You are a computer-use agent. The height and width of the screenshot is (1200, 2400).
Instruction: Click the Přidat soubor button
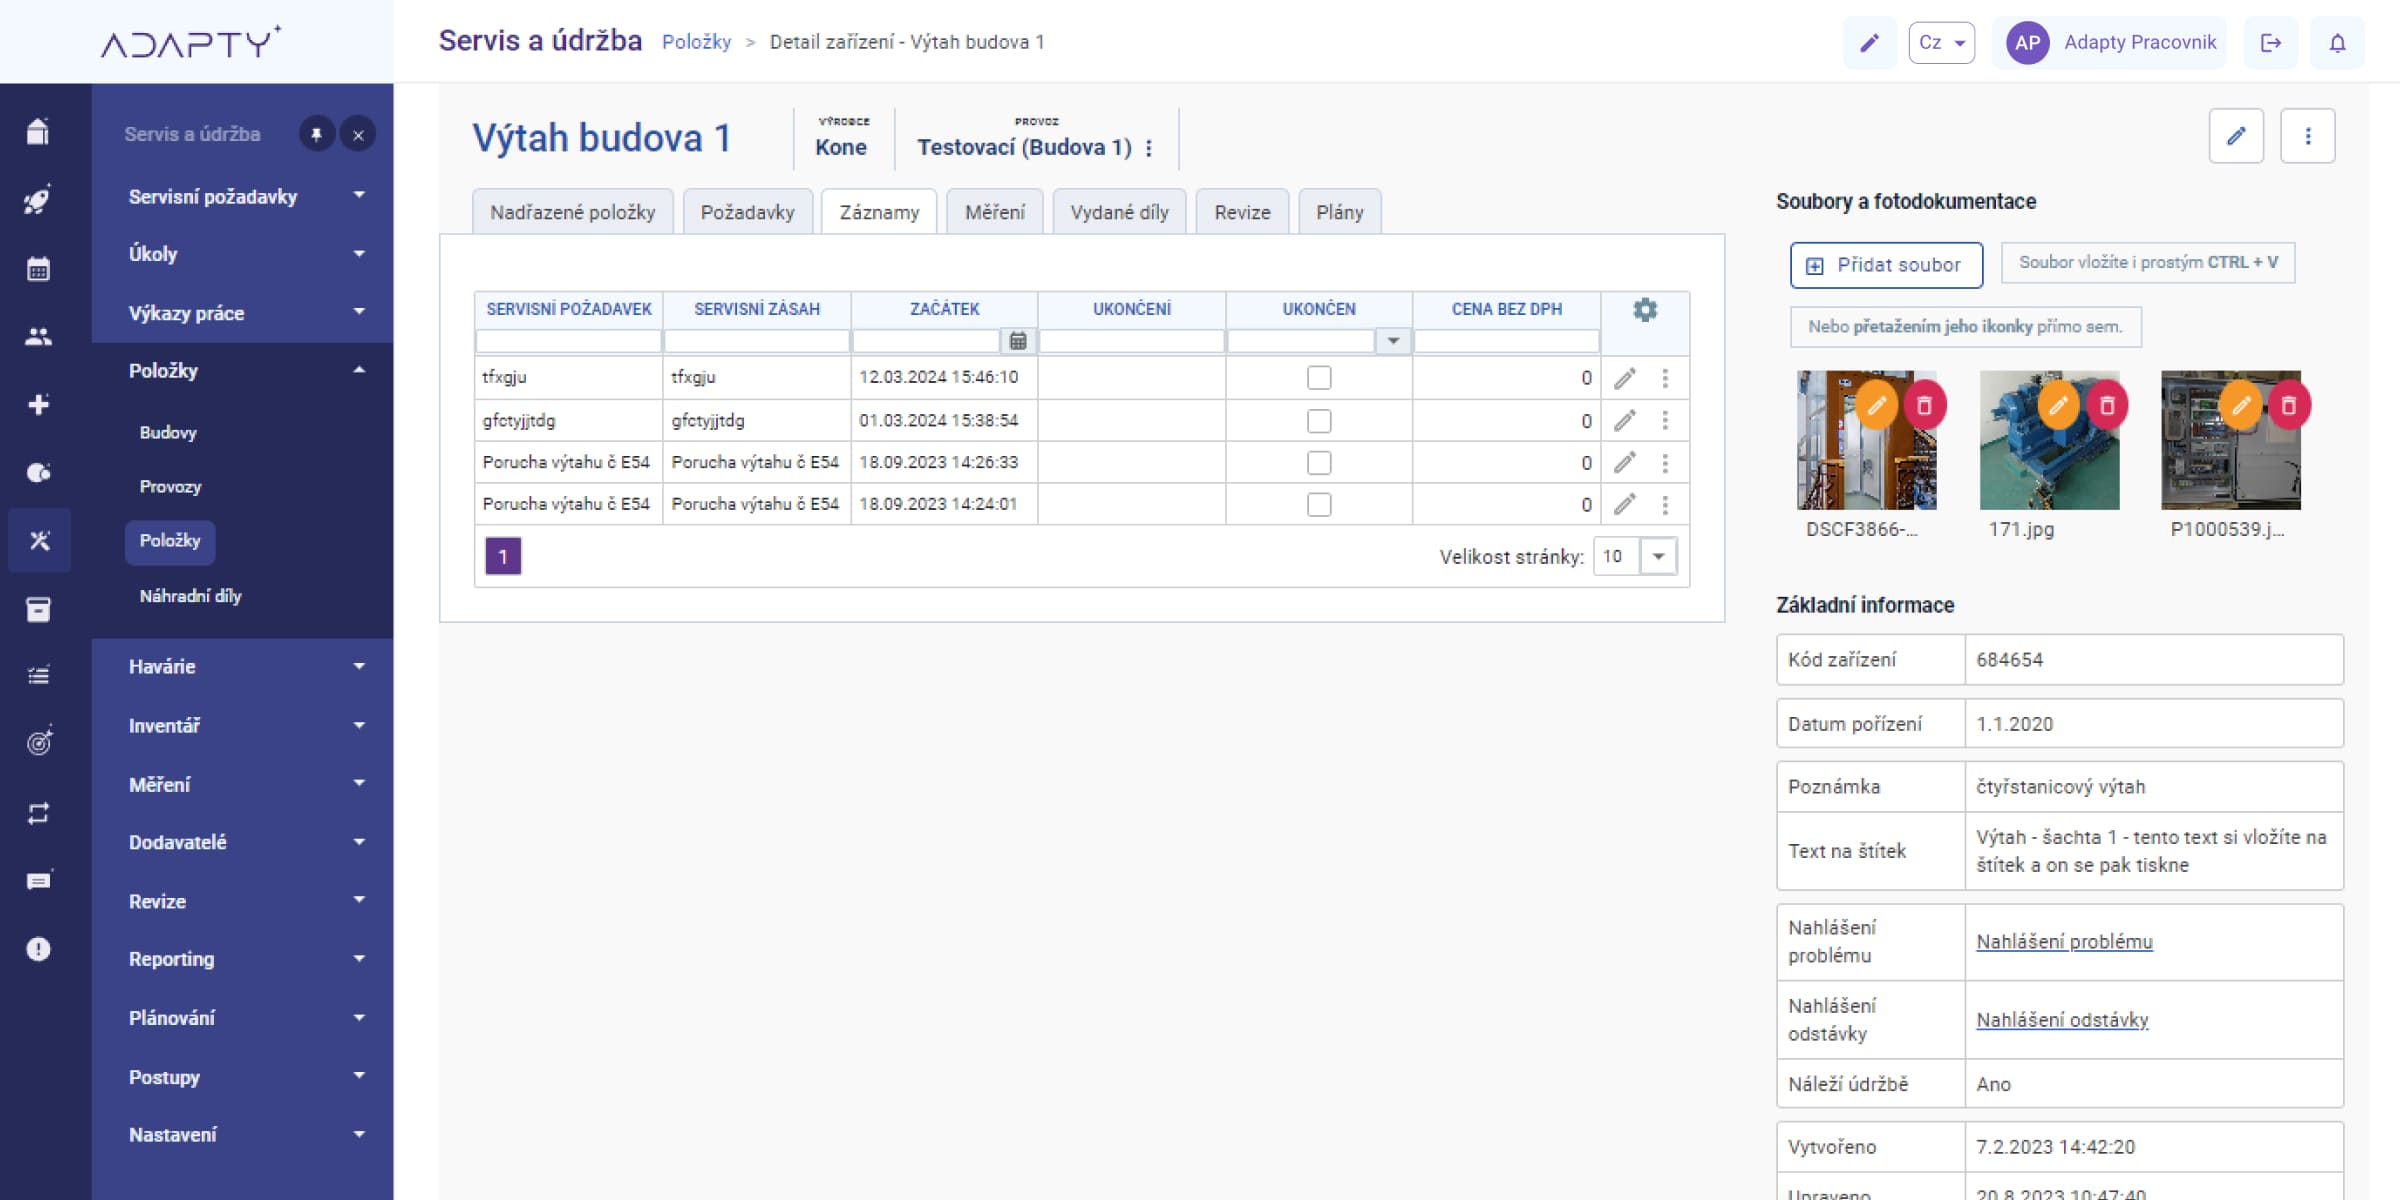click(x=1886, y=265)
